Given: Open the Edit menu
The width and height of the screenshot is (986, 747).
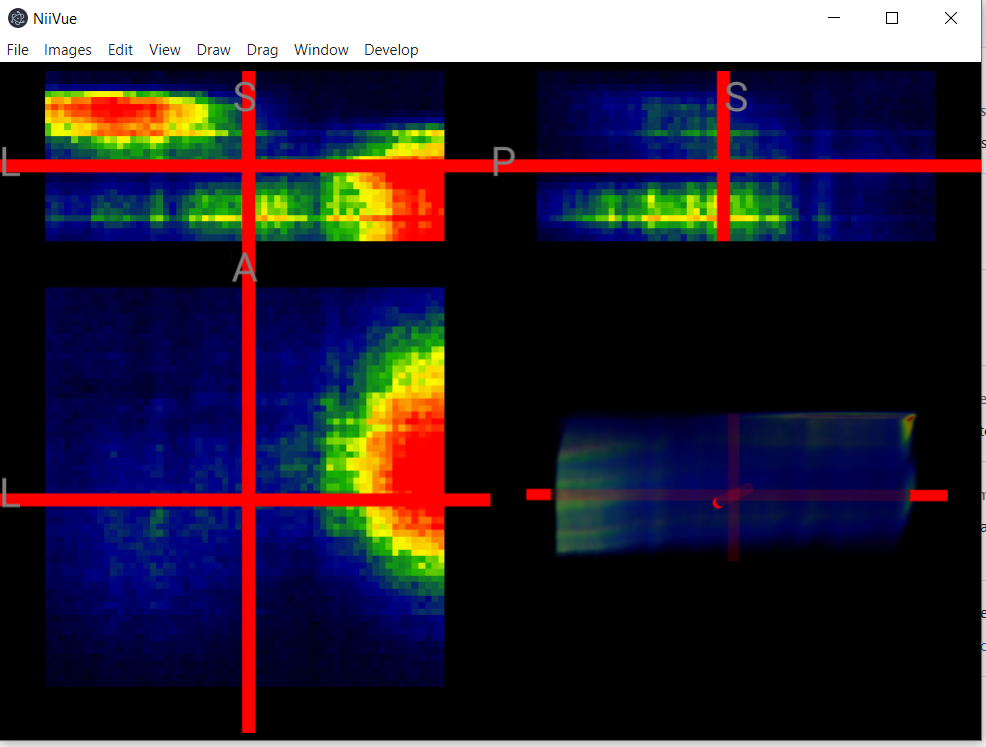Looking at the screenshot, I should pos(120,49).
